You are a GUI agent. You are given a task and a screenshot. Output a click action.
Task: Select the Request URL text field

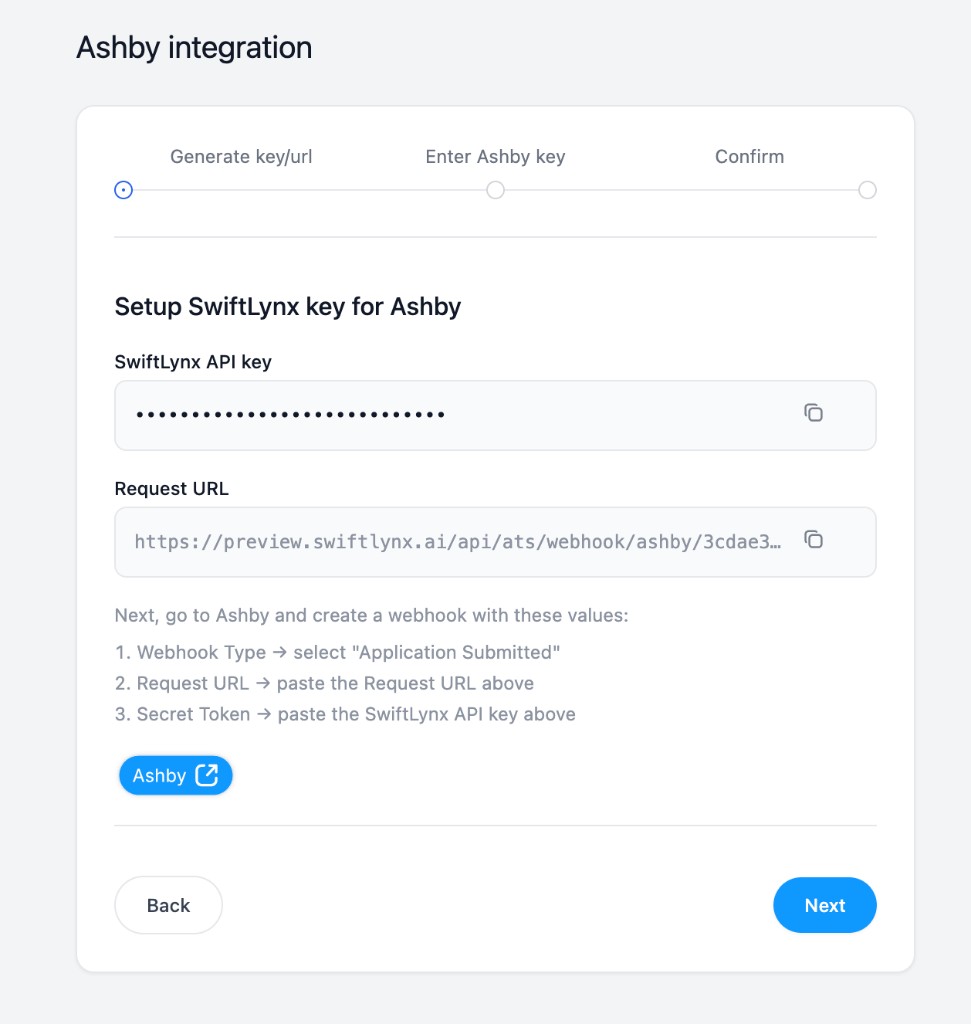pos(450,541)
